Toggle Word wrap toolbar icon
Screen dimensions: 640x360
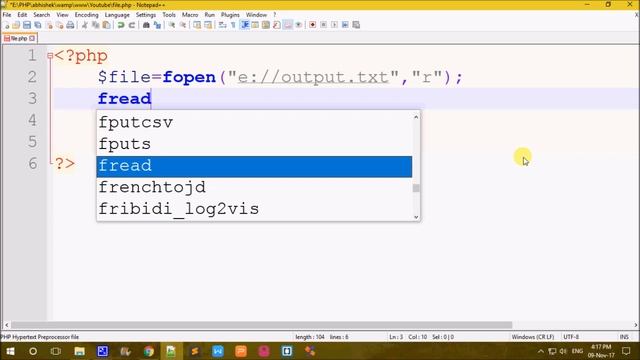tap(222, 25)
